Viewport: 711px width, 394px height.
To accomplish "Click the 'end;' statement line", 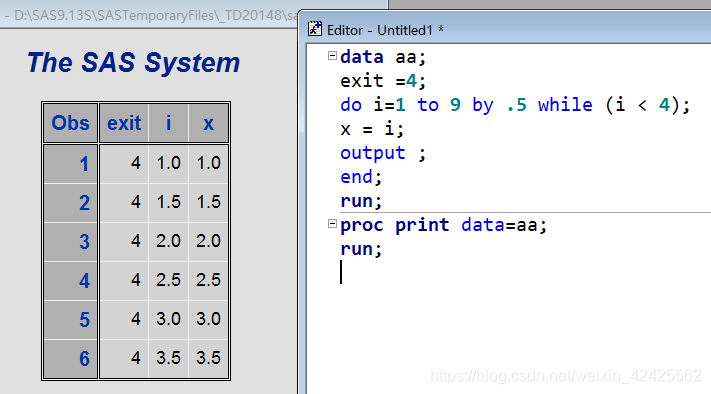I will point(361,177).
